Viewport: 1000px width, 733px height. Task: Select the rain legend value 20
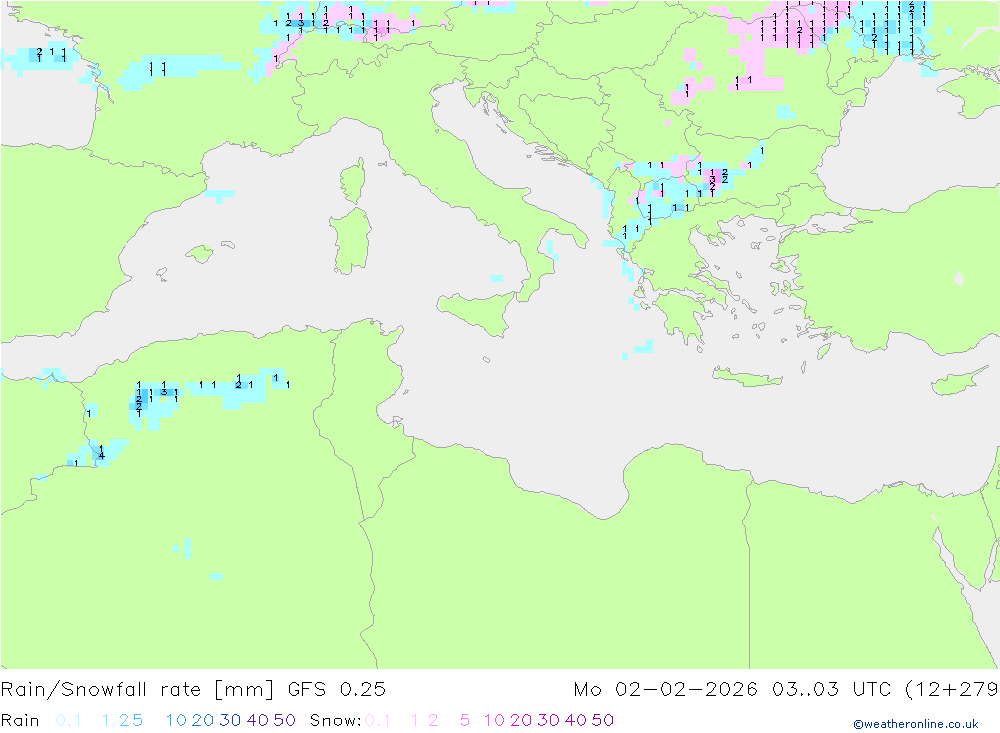click(x=203, y=720)
